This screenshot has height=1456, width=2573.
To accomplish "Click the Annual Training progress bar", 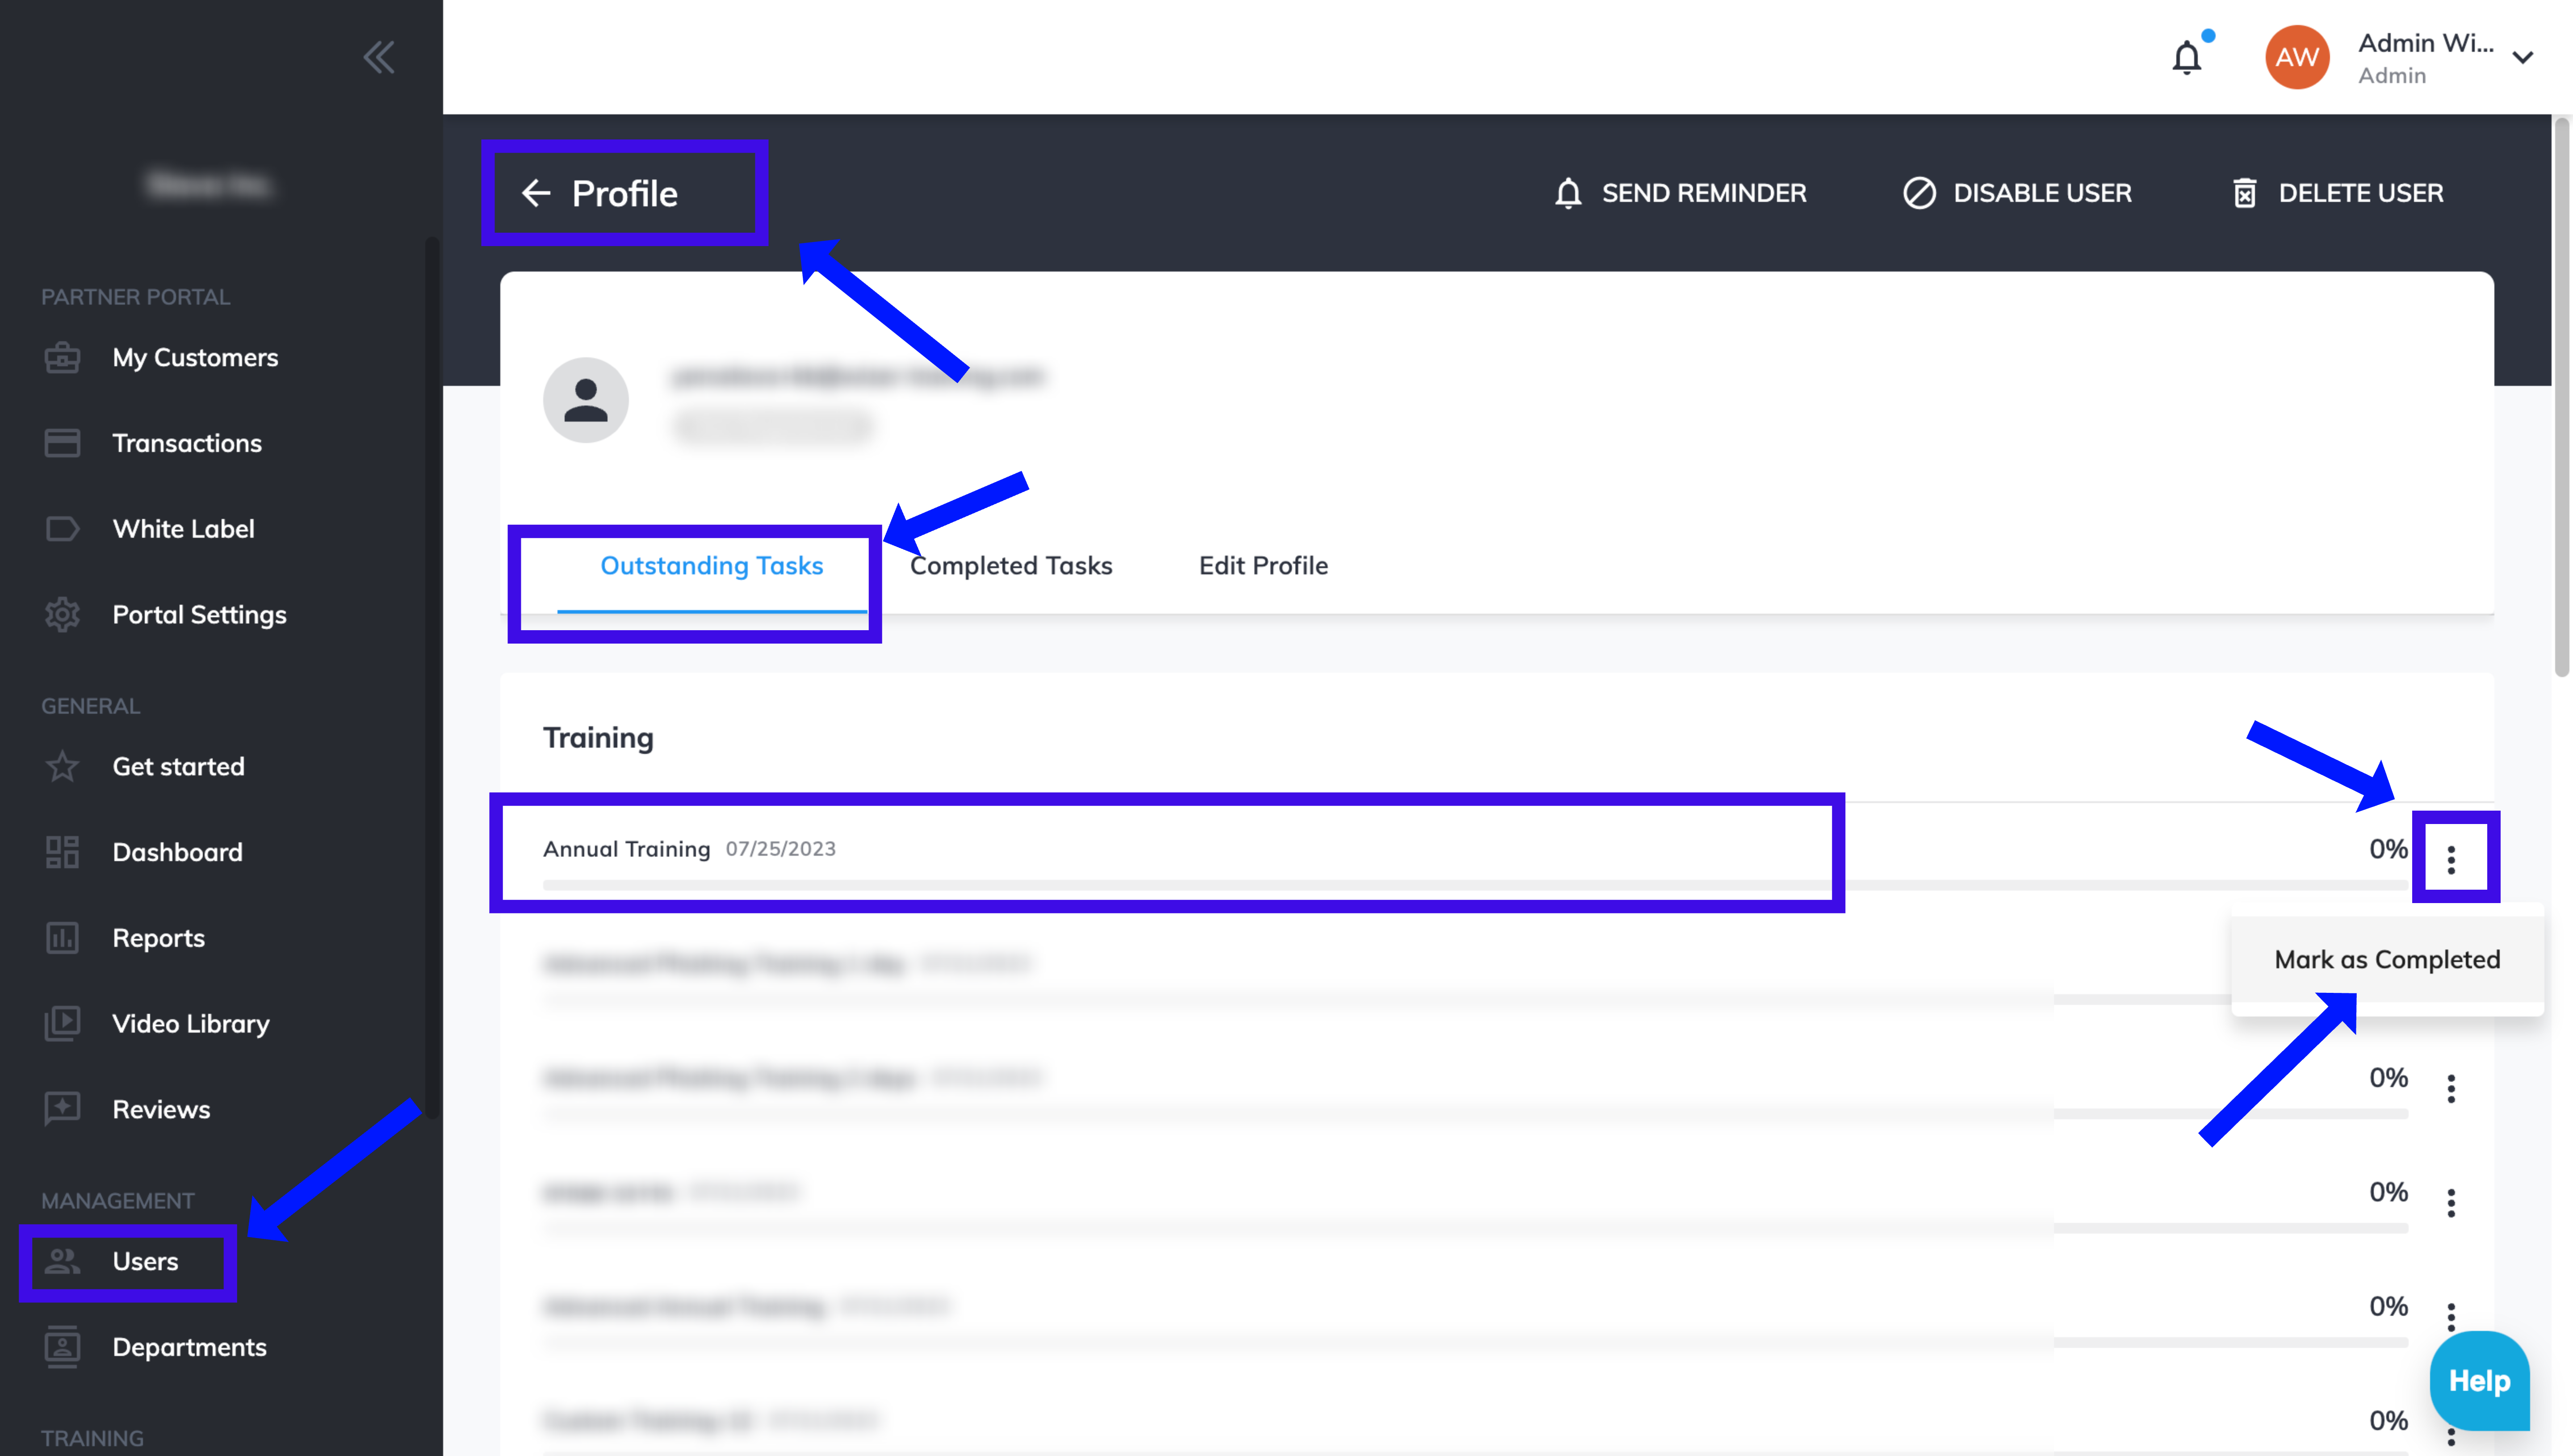I will tap(1475, 885).
